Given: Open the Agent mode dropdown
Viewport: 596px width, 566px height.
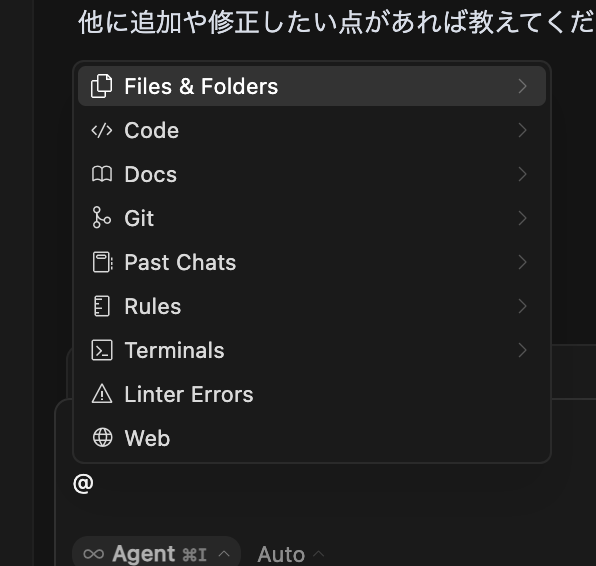Looking at the screenshot, I should 156,553.
